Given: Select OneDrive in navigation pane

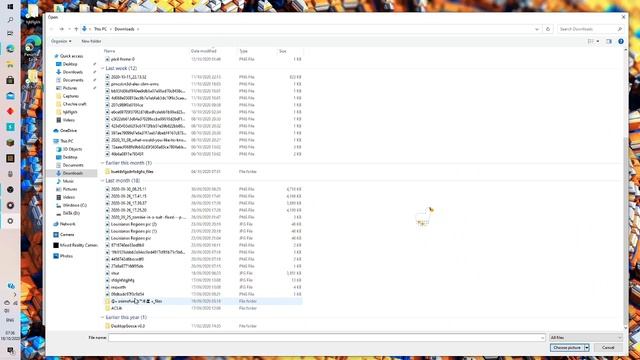Looking at the screenshot, I should pyautogui.click(x=68, y=131).
